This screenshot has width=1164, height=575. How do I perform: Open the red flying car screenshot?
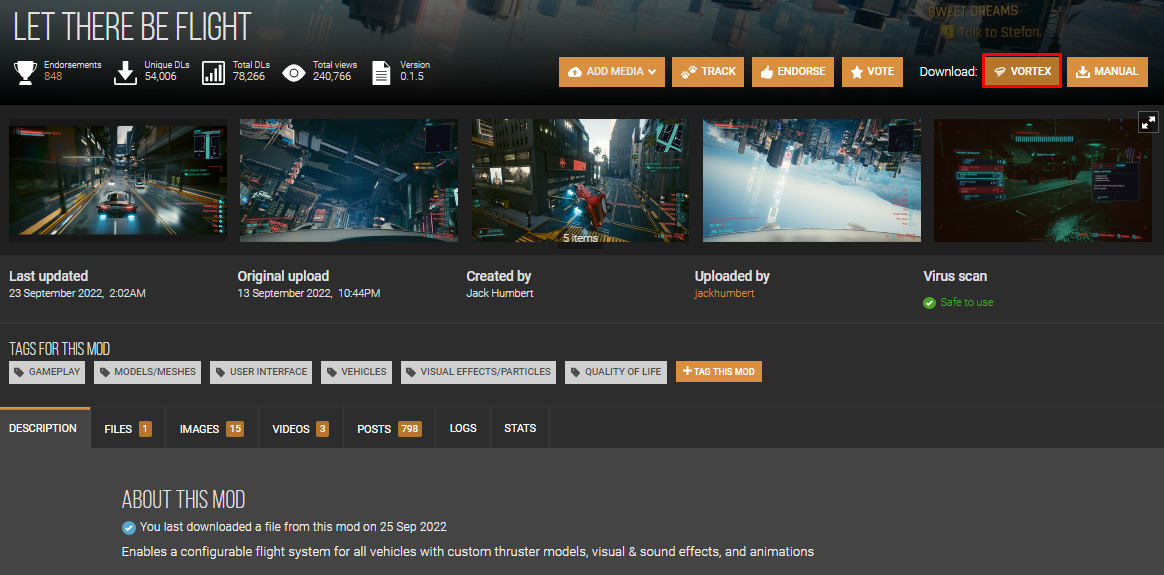580,180
